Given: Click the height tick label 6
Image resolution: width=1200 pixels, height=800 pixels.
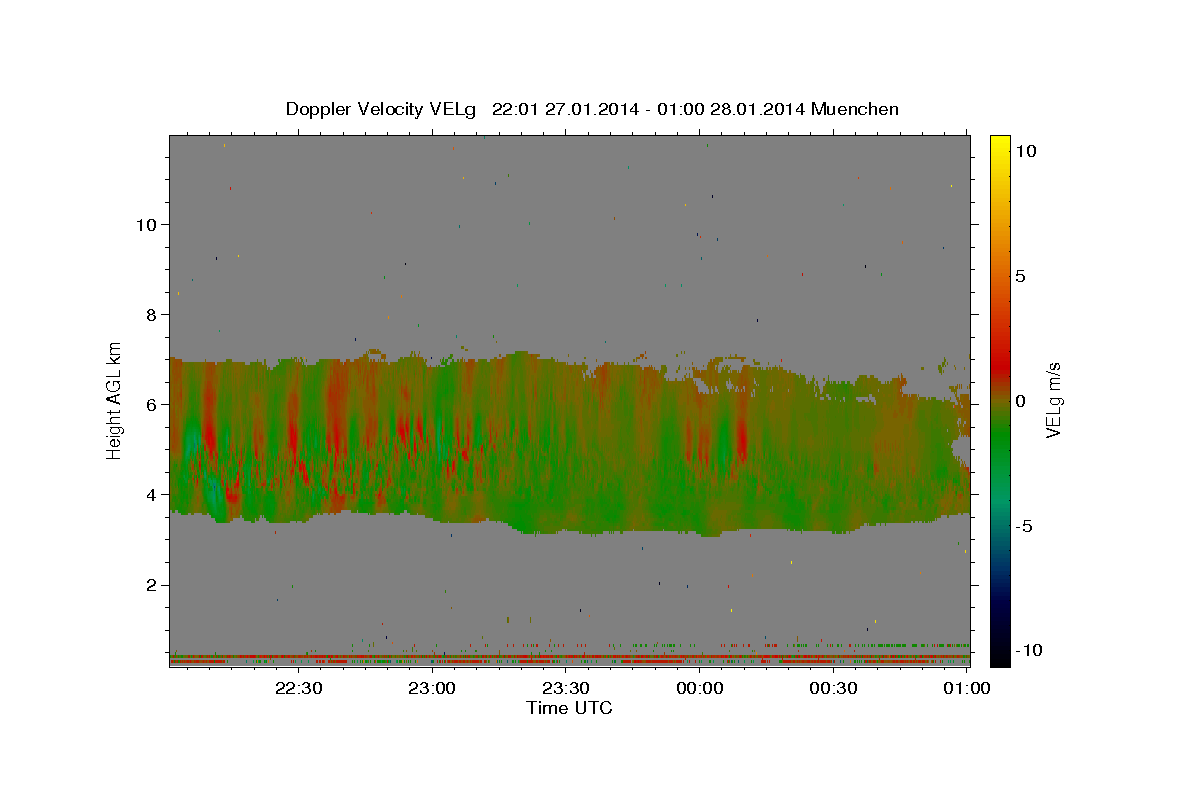Looking at the screenshot, I should (151, 404).
